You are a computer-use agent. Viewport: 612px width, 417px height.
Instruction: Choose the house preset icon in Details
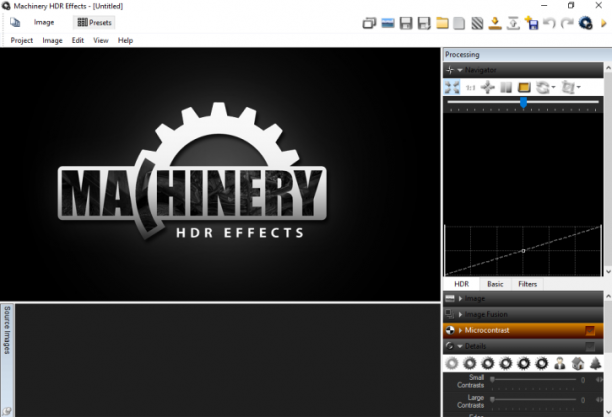point(578,364)
